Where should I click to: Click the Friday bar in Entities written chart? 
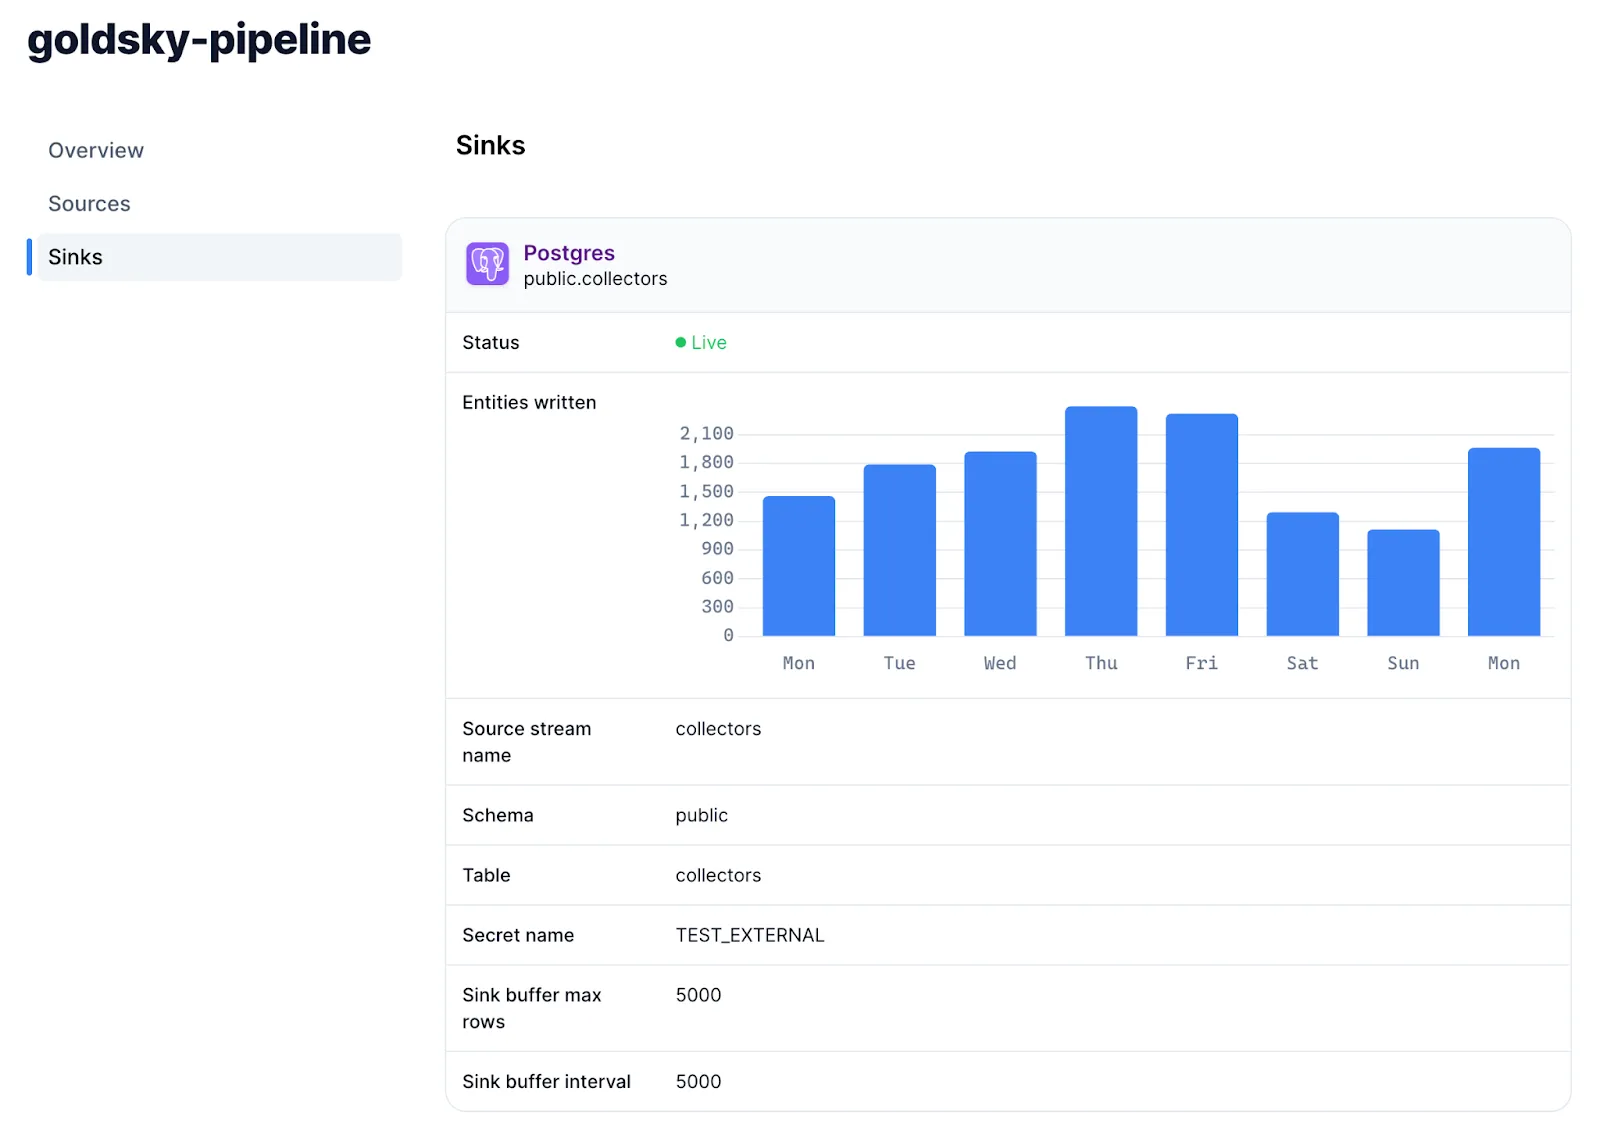1201,525
